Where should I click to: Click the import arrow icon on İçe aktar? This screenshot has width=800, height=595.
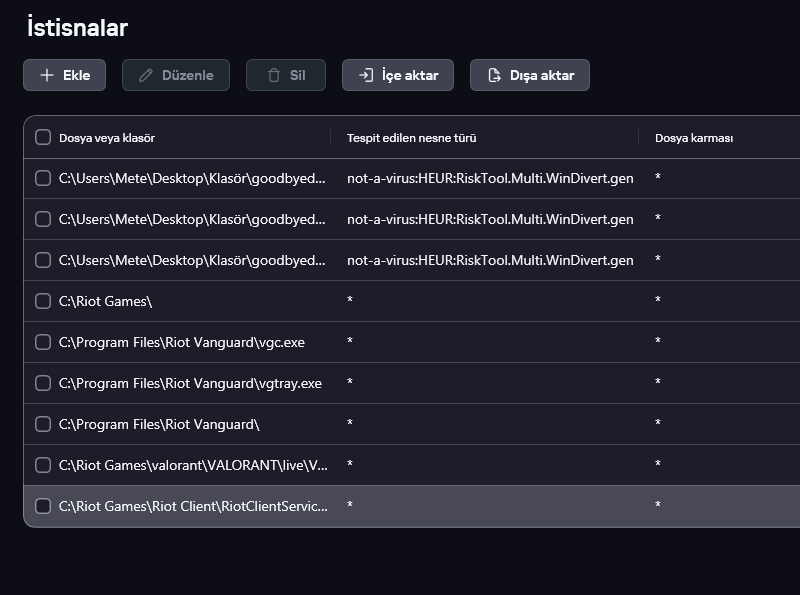pos(366,75)
